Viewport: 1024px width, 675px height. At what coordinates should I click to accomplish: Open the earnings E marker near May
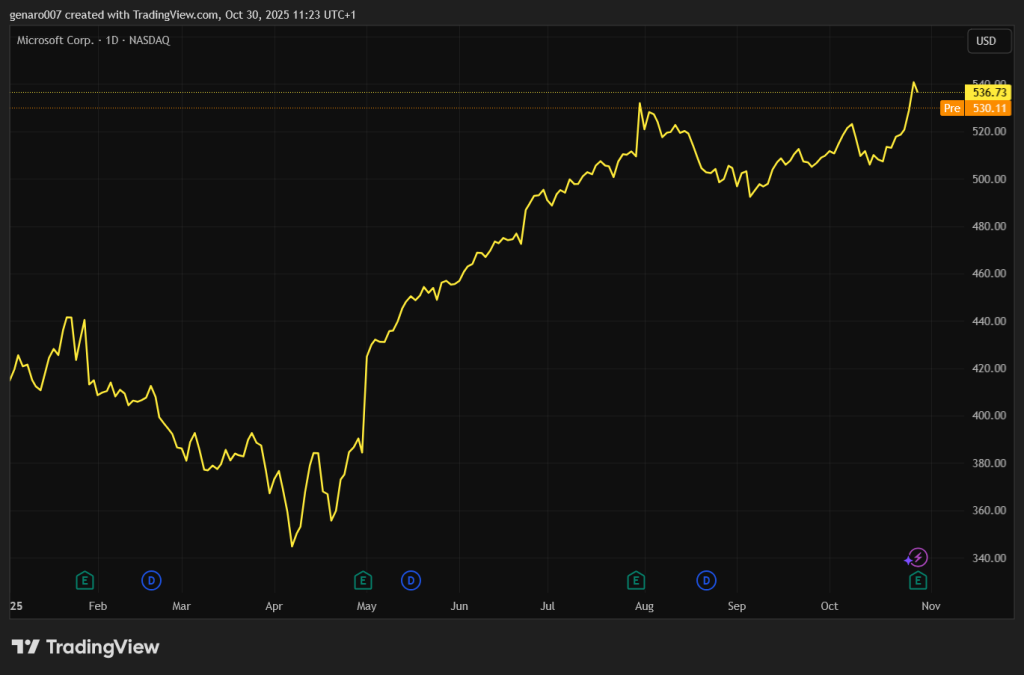click(x=363, y=580)
